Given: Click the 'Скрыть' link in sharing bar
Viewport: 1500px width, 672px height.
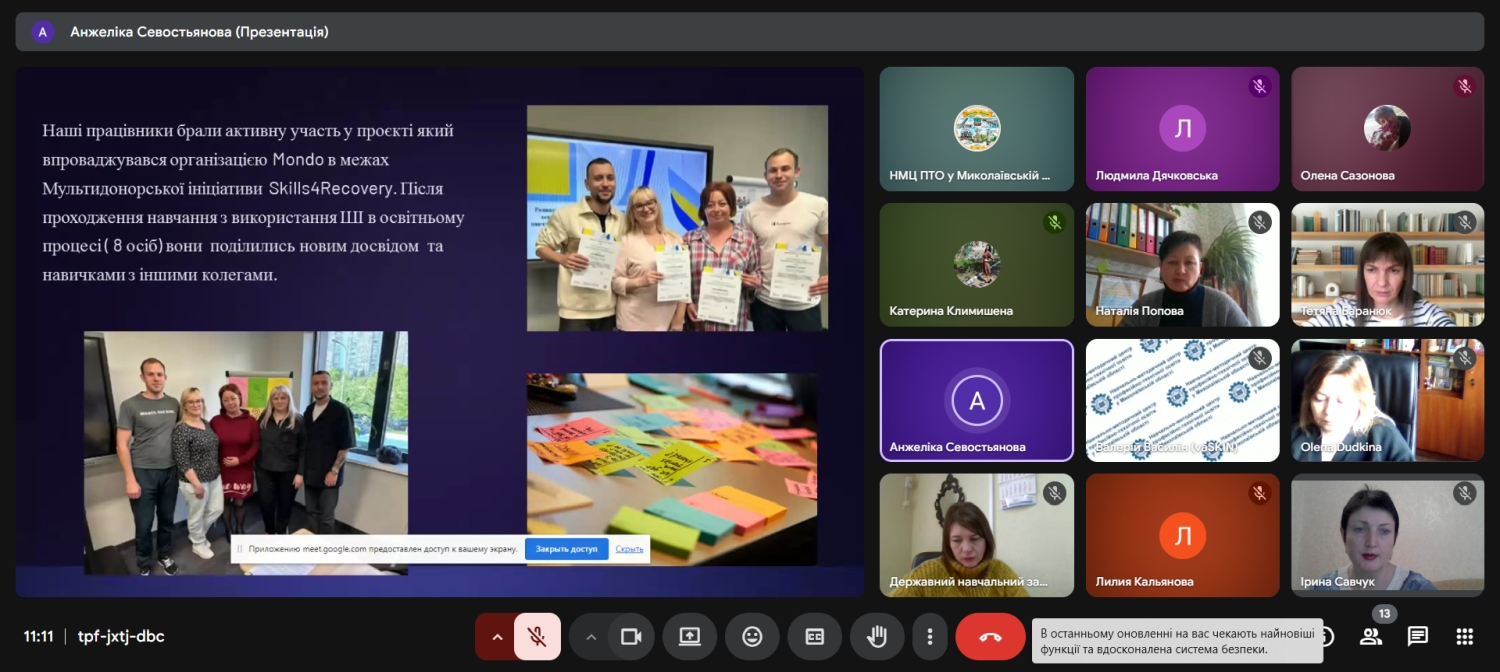Looking at the screenshot, I should click(629, 549).
